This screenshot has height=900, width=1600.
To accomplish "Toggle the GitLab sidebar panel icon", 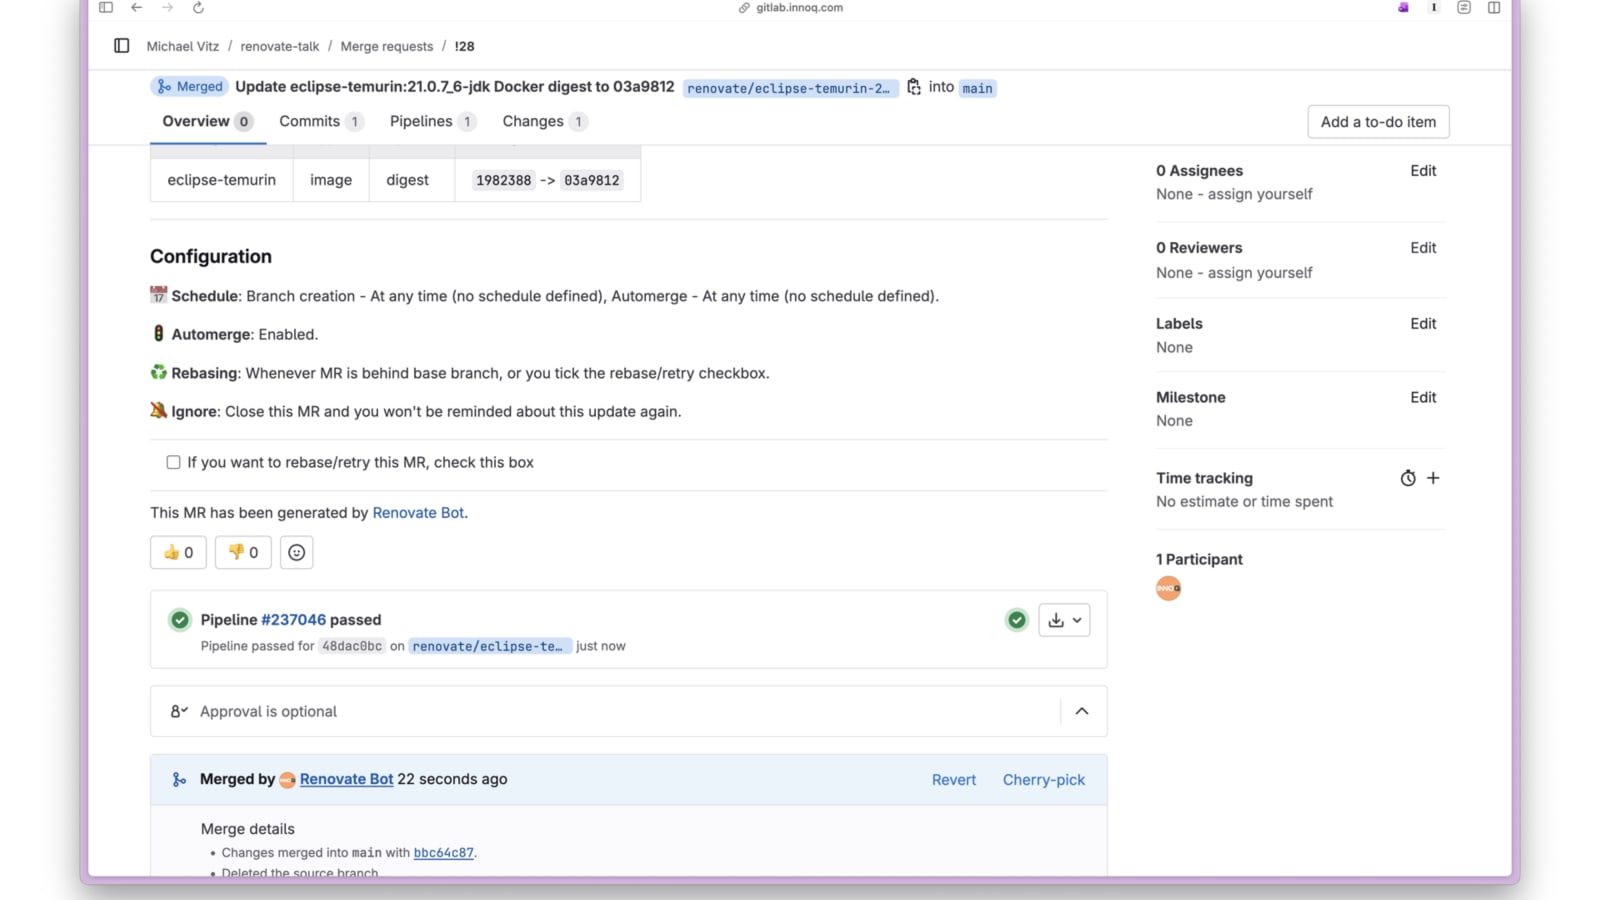I will [x=122, y=46].
